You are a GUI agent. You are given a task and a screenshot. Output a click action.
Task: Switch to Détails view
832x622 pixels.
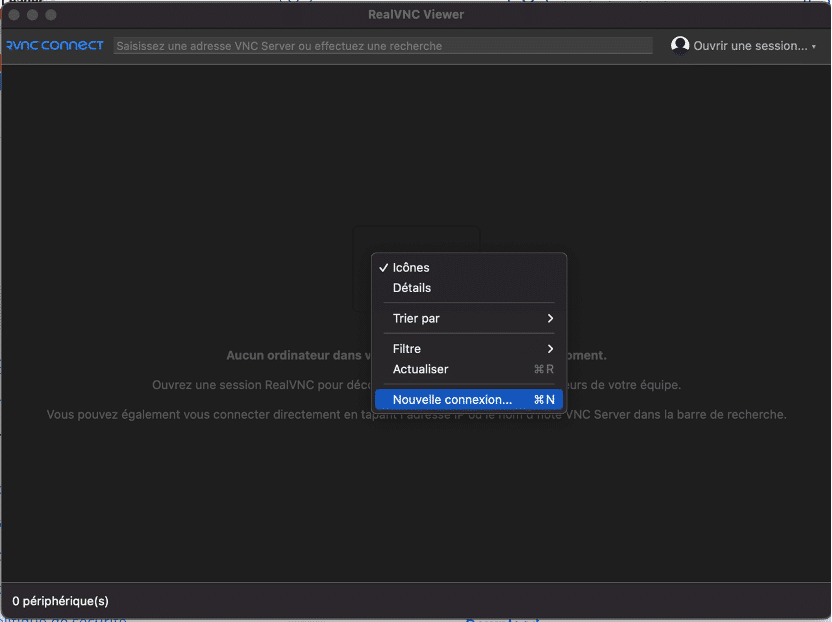(x=469, y=288)
